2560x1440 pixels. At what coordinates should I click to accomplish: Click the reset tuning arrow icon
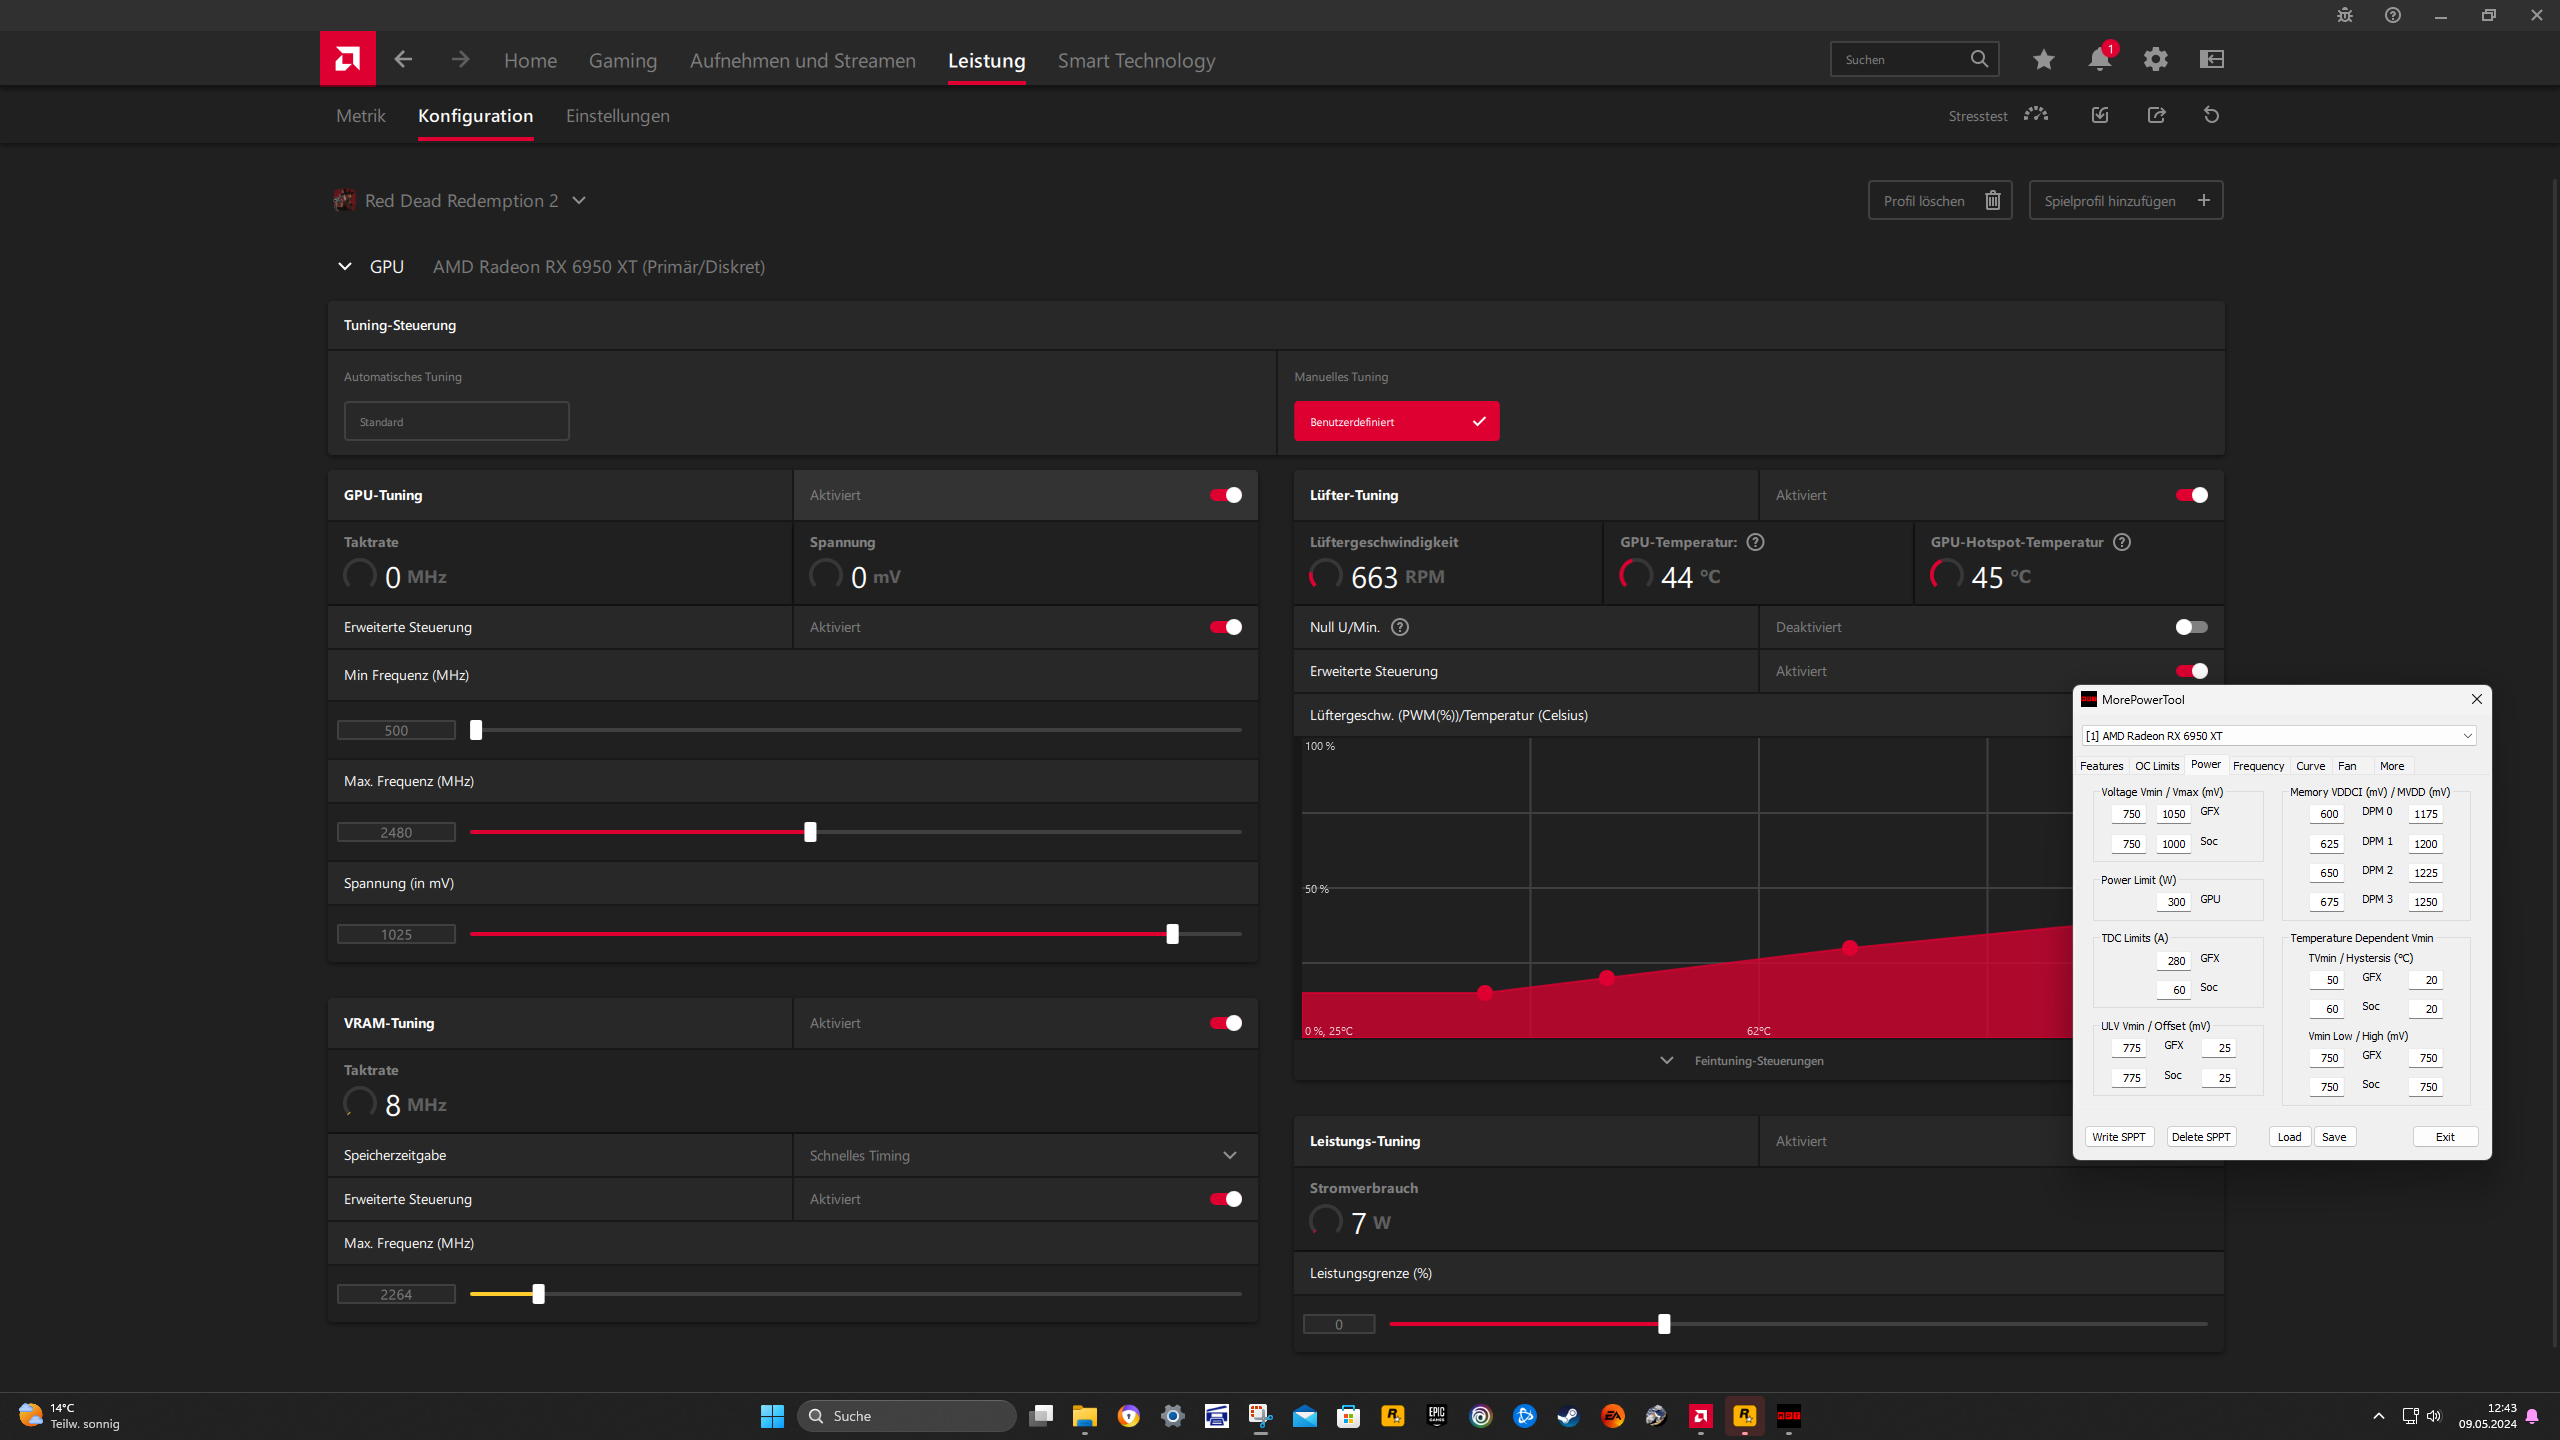click(x=2211, y=115)
